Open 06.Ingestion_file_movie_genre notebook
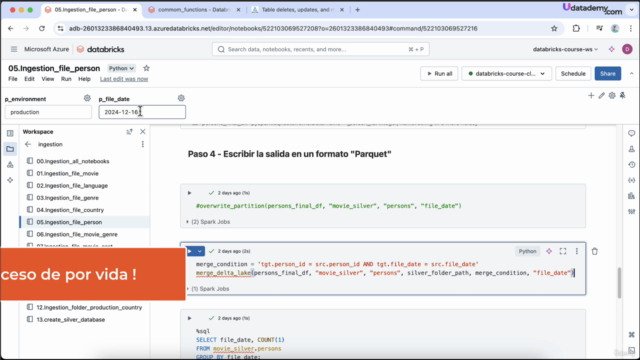640x360 pixels. (77, 234)
